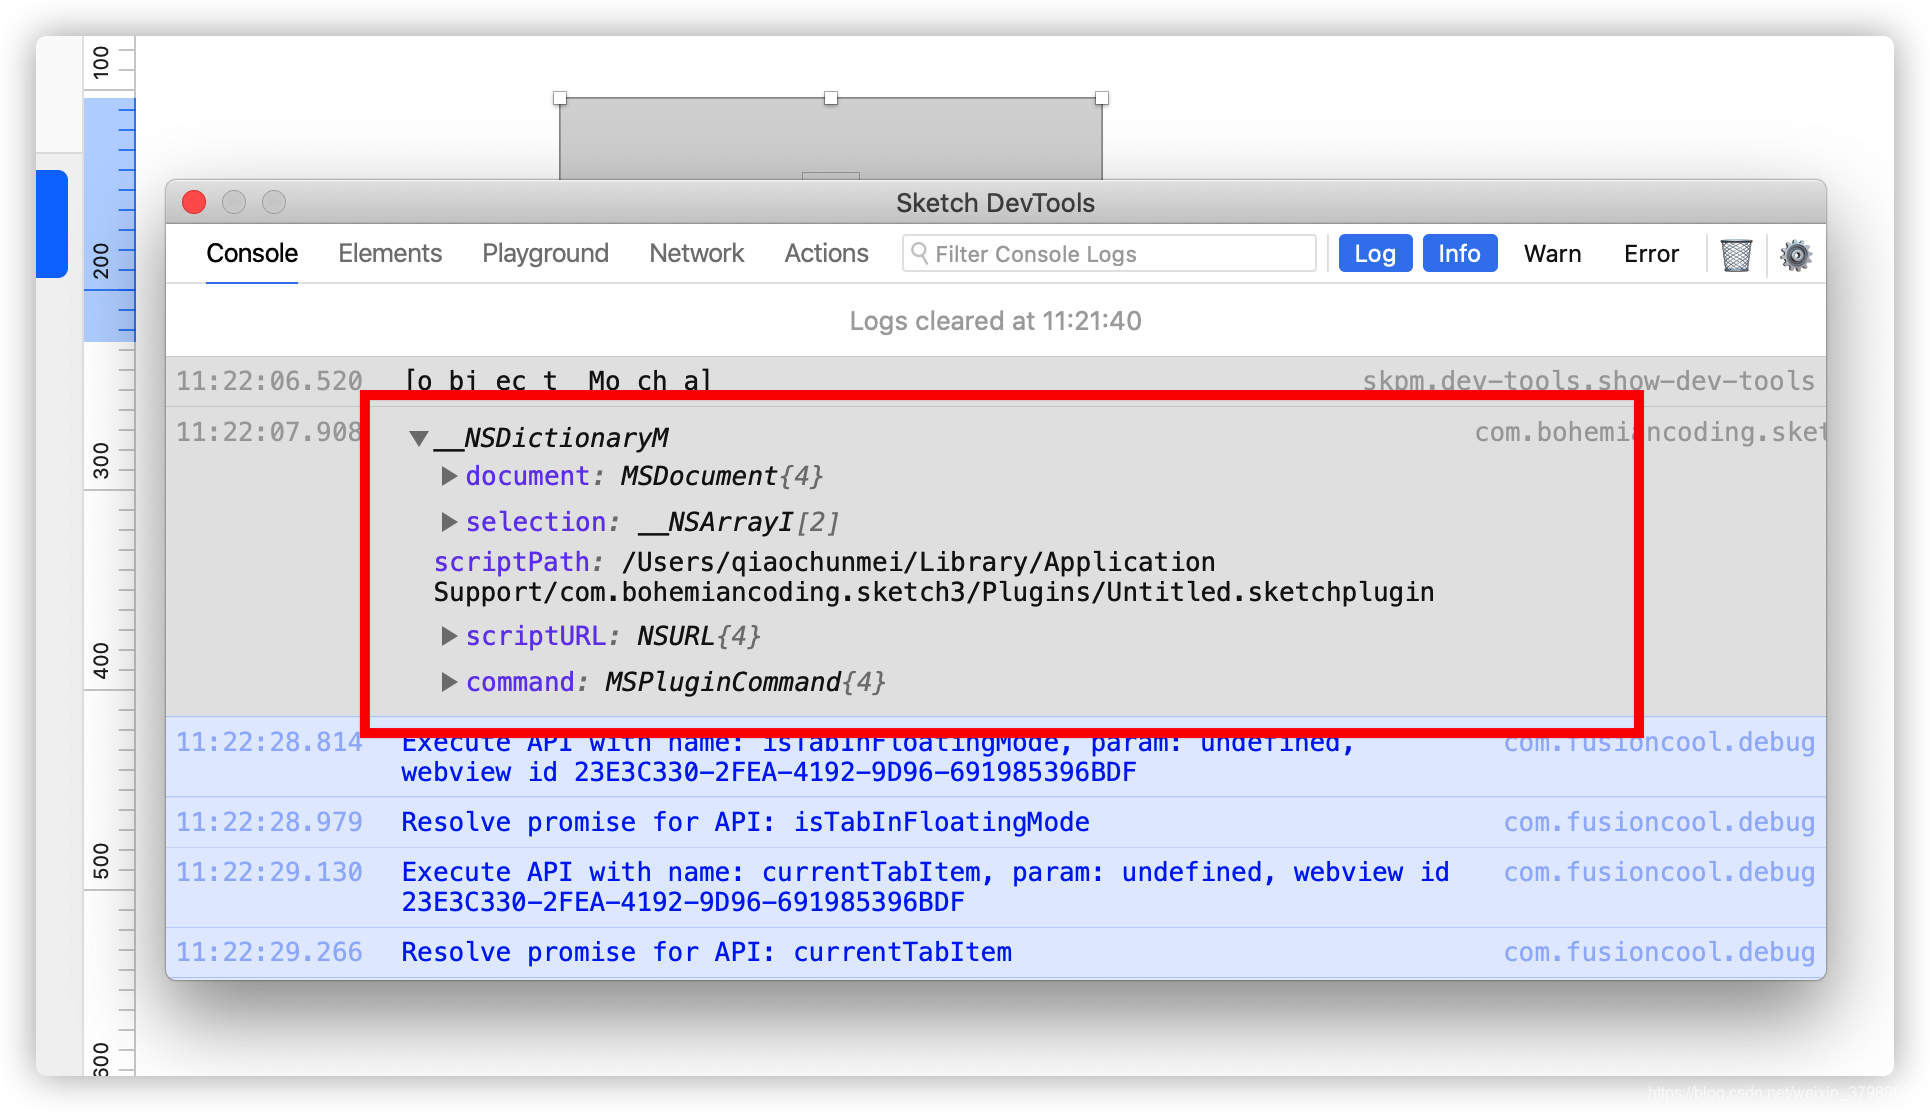Toggle the Log level filter
This screenshot has height=1112, width=1930.
tap(1374, 254)
